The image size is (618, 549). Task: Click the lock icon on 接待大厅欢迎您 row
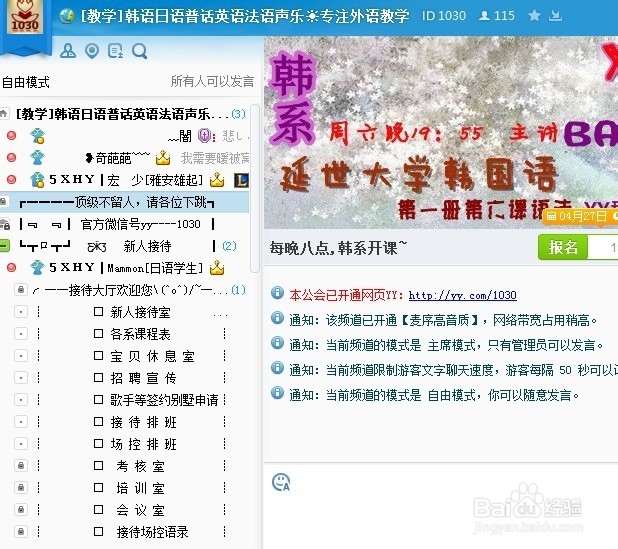[x=21, y=290]
